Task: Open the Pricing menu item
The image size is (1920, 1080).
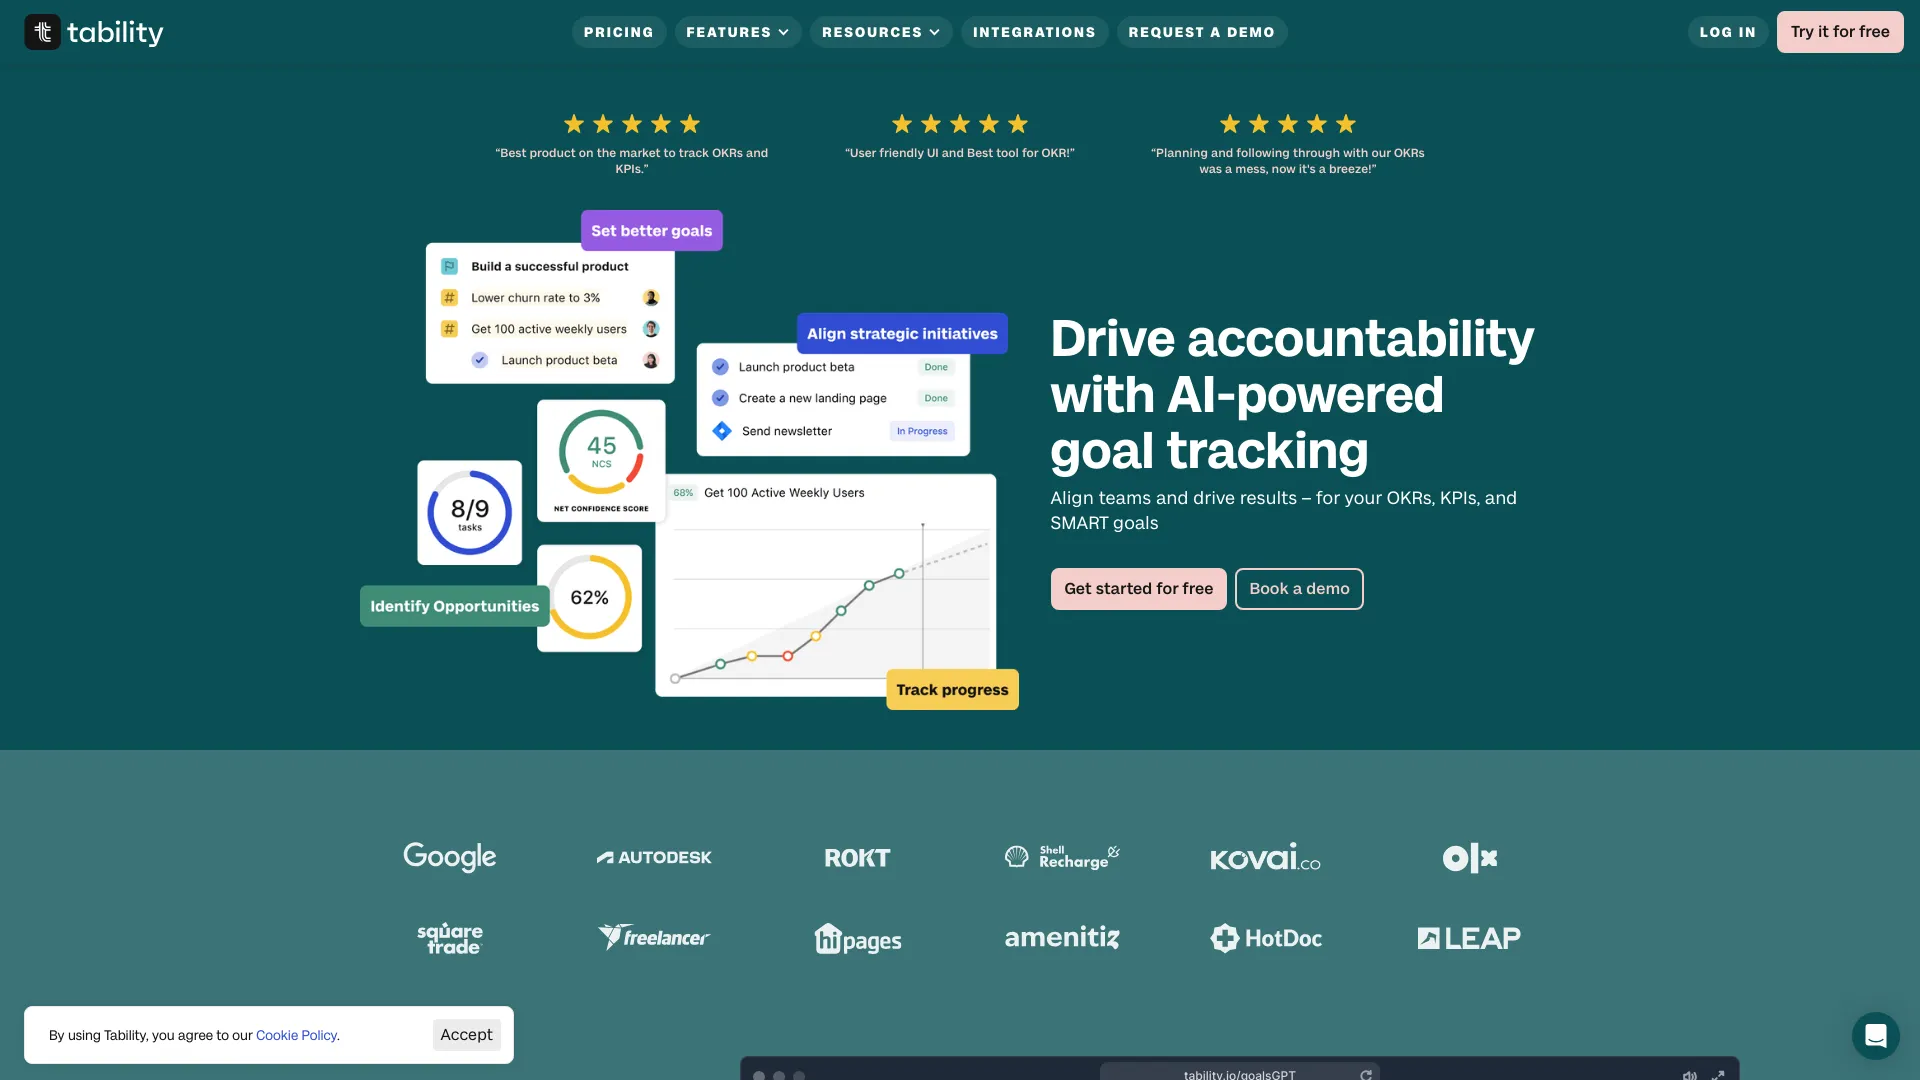Action: [618, 32]
